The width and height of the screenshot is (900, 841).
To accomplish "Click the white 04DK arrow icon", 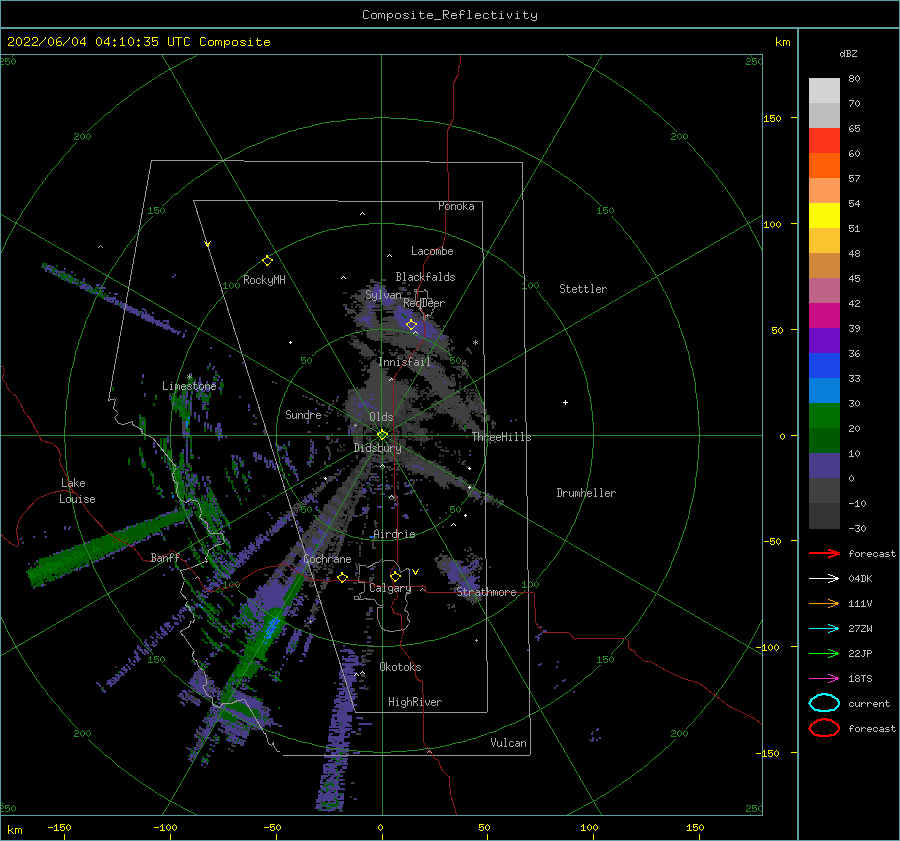I will [x=824, y=578].
